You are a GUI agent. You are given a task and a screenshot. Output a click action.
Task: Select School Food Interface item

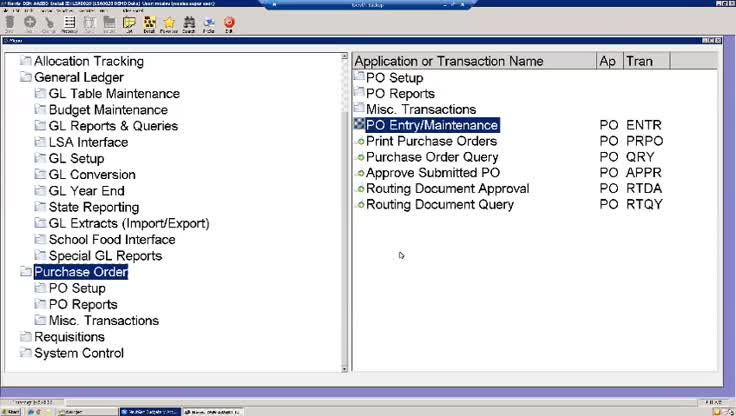tap(112, 239)
